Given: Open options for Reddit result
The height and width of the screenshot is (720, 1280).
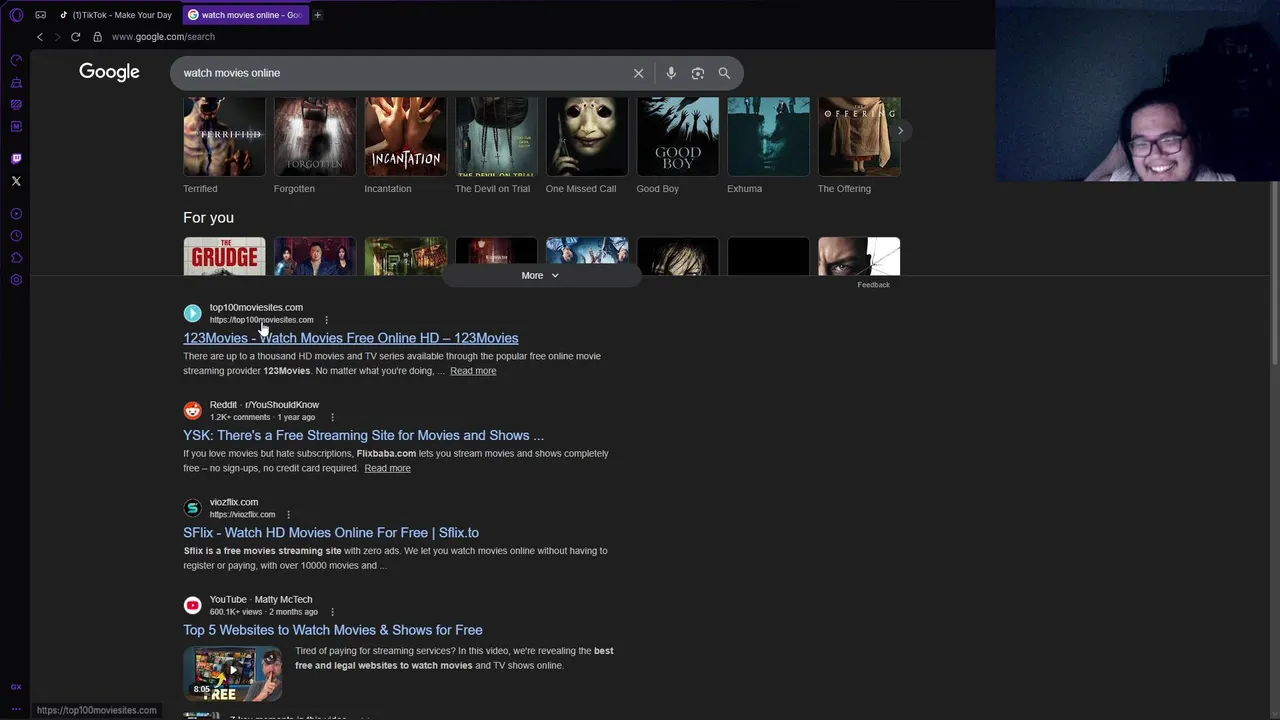Looking at the screenshot, I should click(332, 417).
